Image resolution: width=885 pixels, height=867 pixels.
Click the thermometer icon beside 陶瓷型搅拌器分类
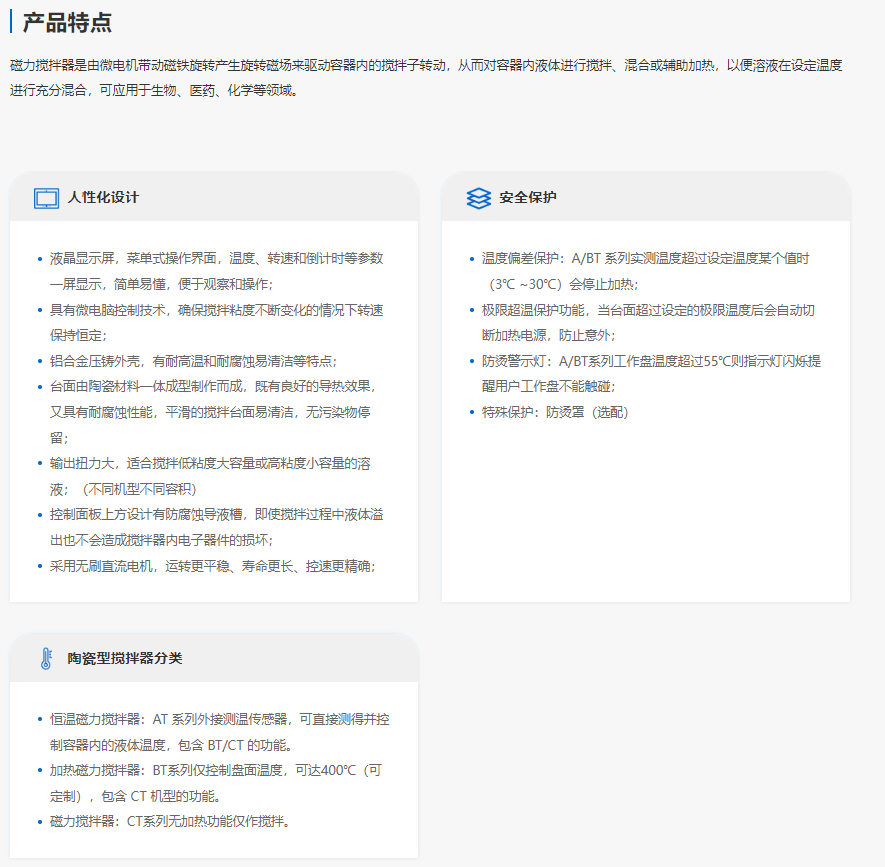46,659
